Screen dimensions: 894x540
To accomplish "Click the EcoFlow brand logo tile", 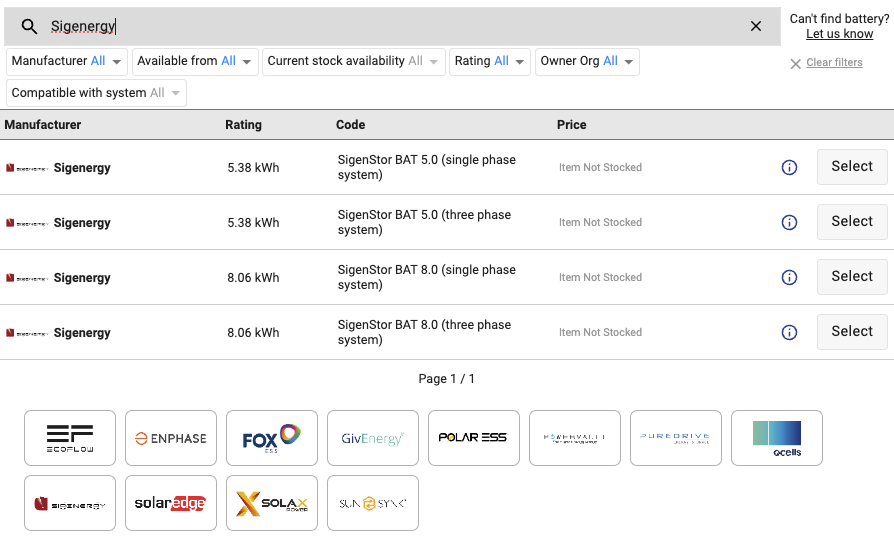I will coord(70,438).
